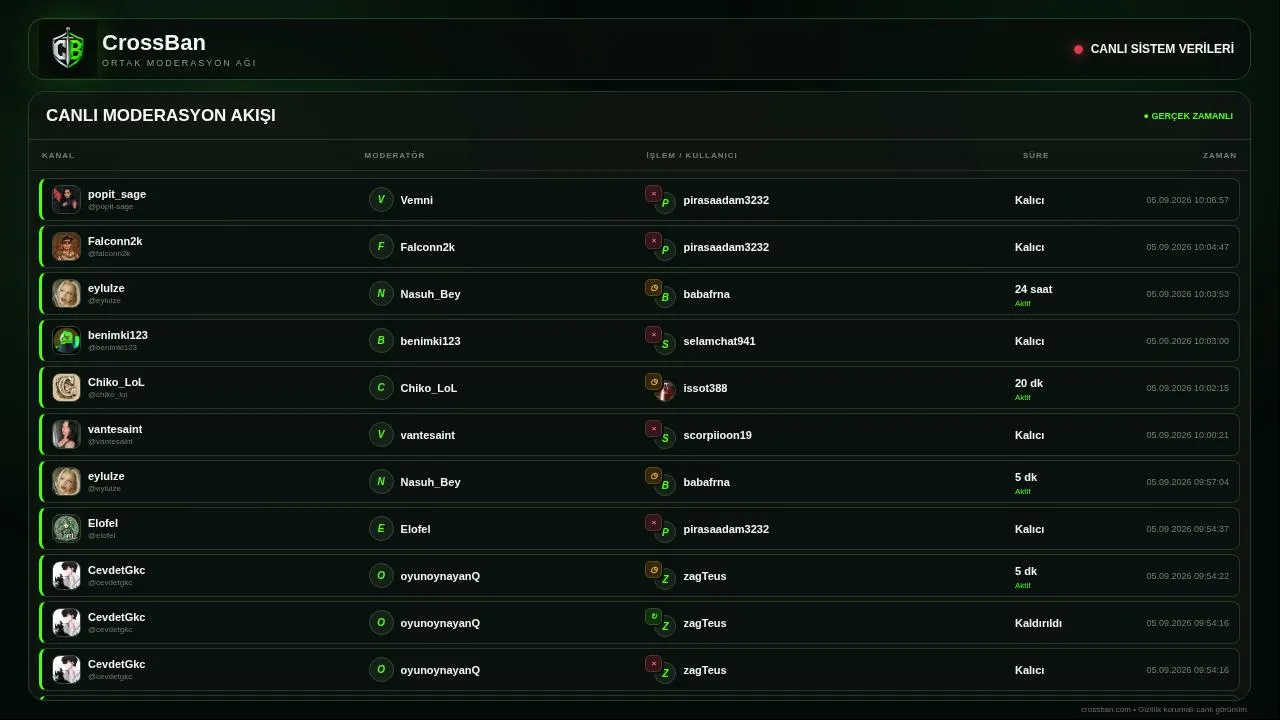Screen dimensions: 1280x720
Task: Click the CrossBan shield logo
Action: [68, 49]
